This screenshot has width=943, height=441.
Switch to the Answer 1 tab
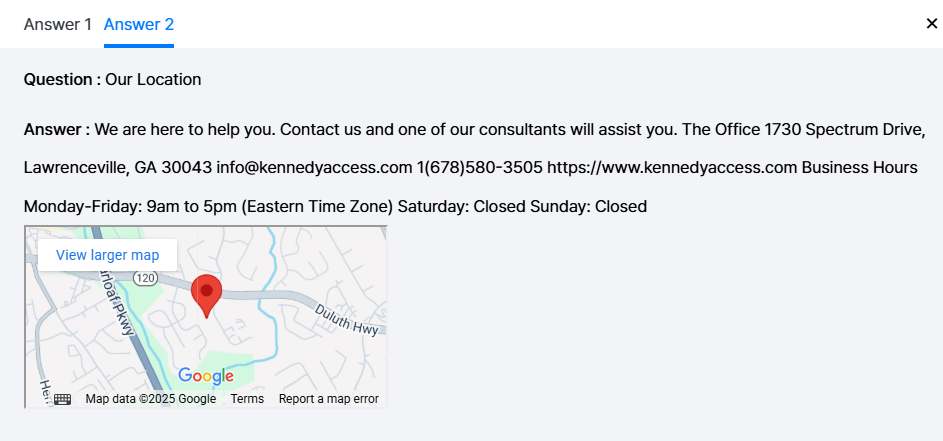pyautogui.click(x=58, y=24)
